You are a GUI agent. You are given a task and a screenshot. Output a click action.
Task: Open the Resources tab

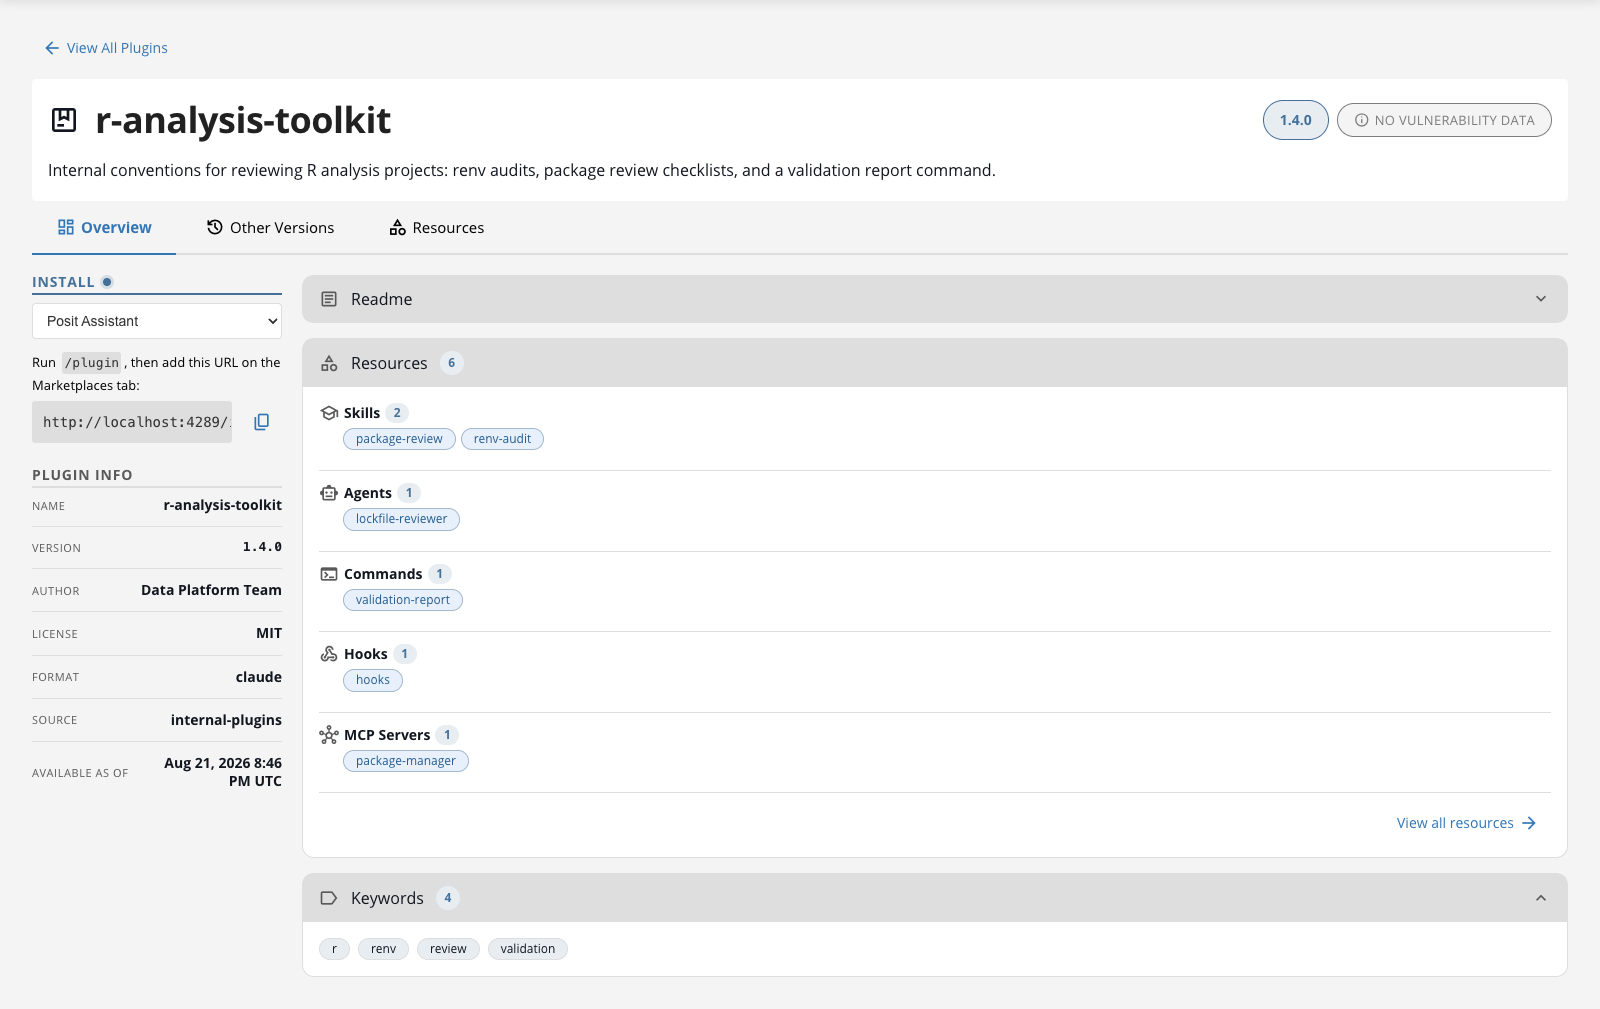[437, 228]
